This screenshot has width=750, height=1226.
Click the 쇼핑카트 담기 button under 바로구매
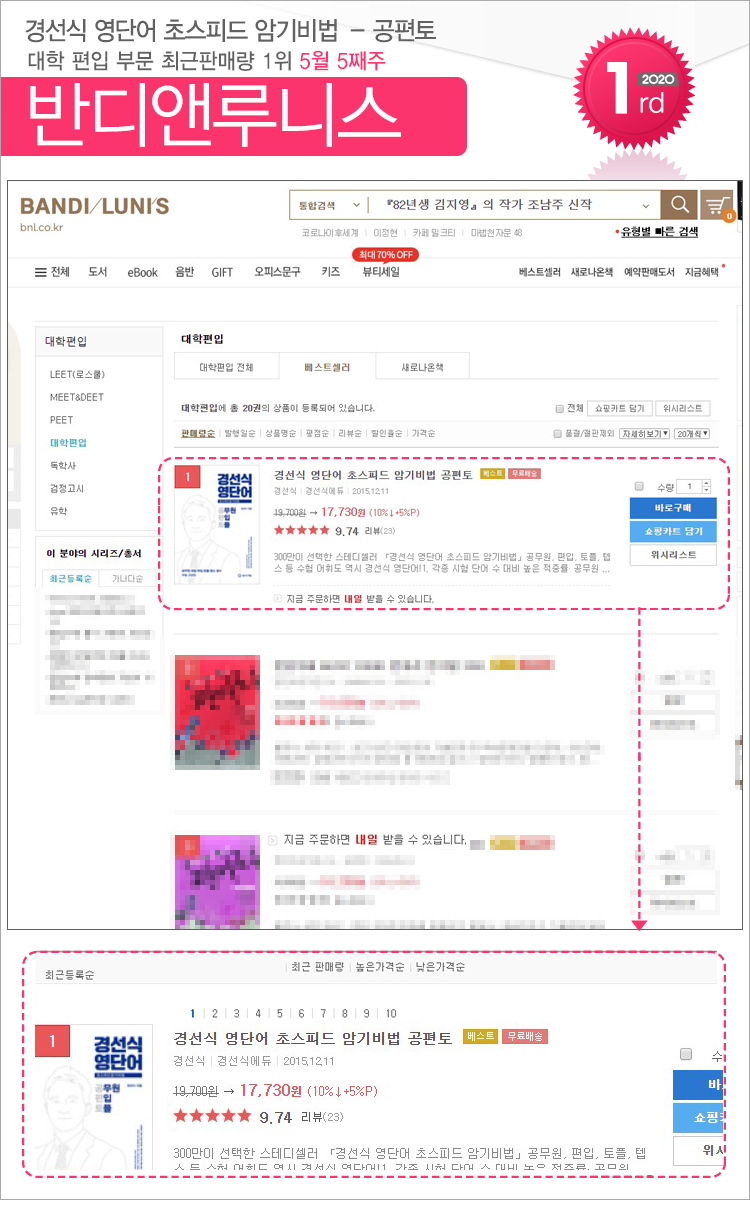point(673,532)
